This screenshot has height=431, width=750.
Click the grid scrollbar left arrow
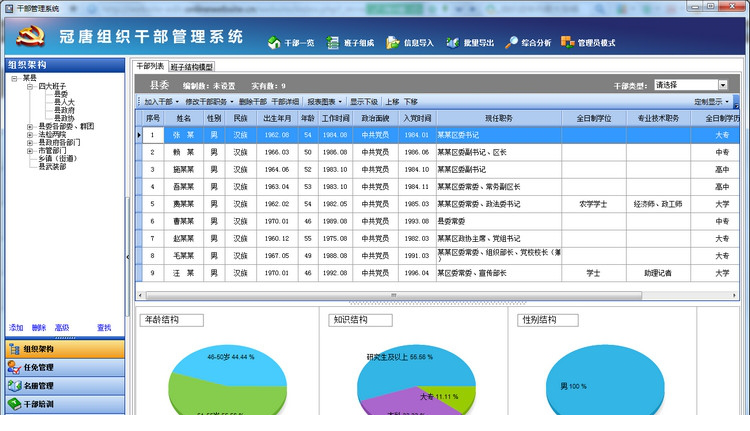click(140, 296)
